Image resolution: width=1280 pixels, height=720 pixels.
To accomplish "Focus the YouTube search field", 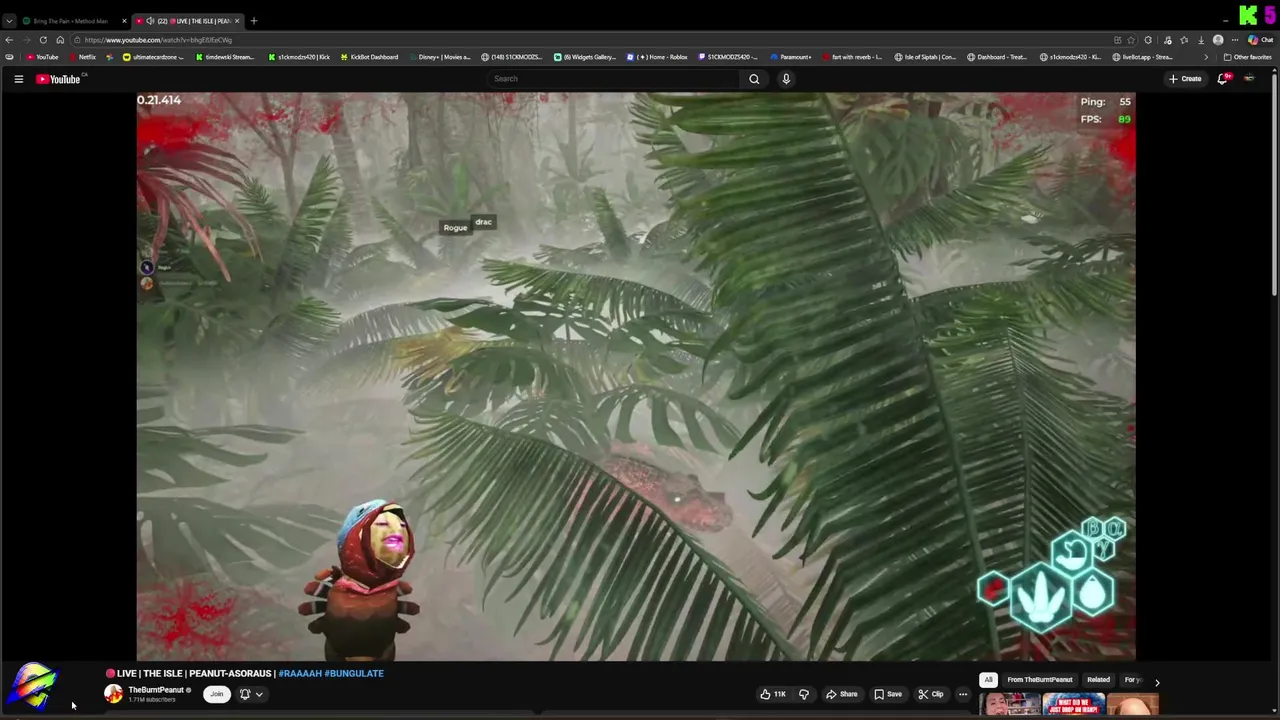I will [614, 79].
